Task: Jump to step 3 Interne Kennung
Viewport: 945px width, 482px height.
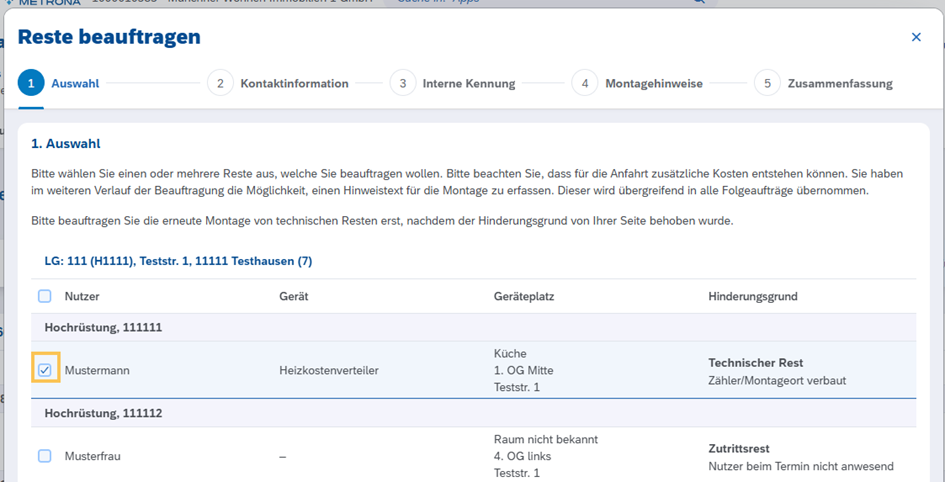Action: click(x=403, y=84)
